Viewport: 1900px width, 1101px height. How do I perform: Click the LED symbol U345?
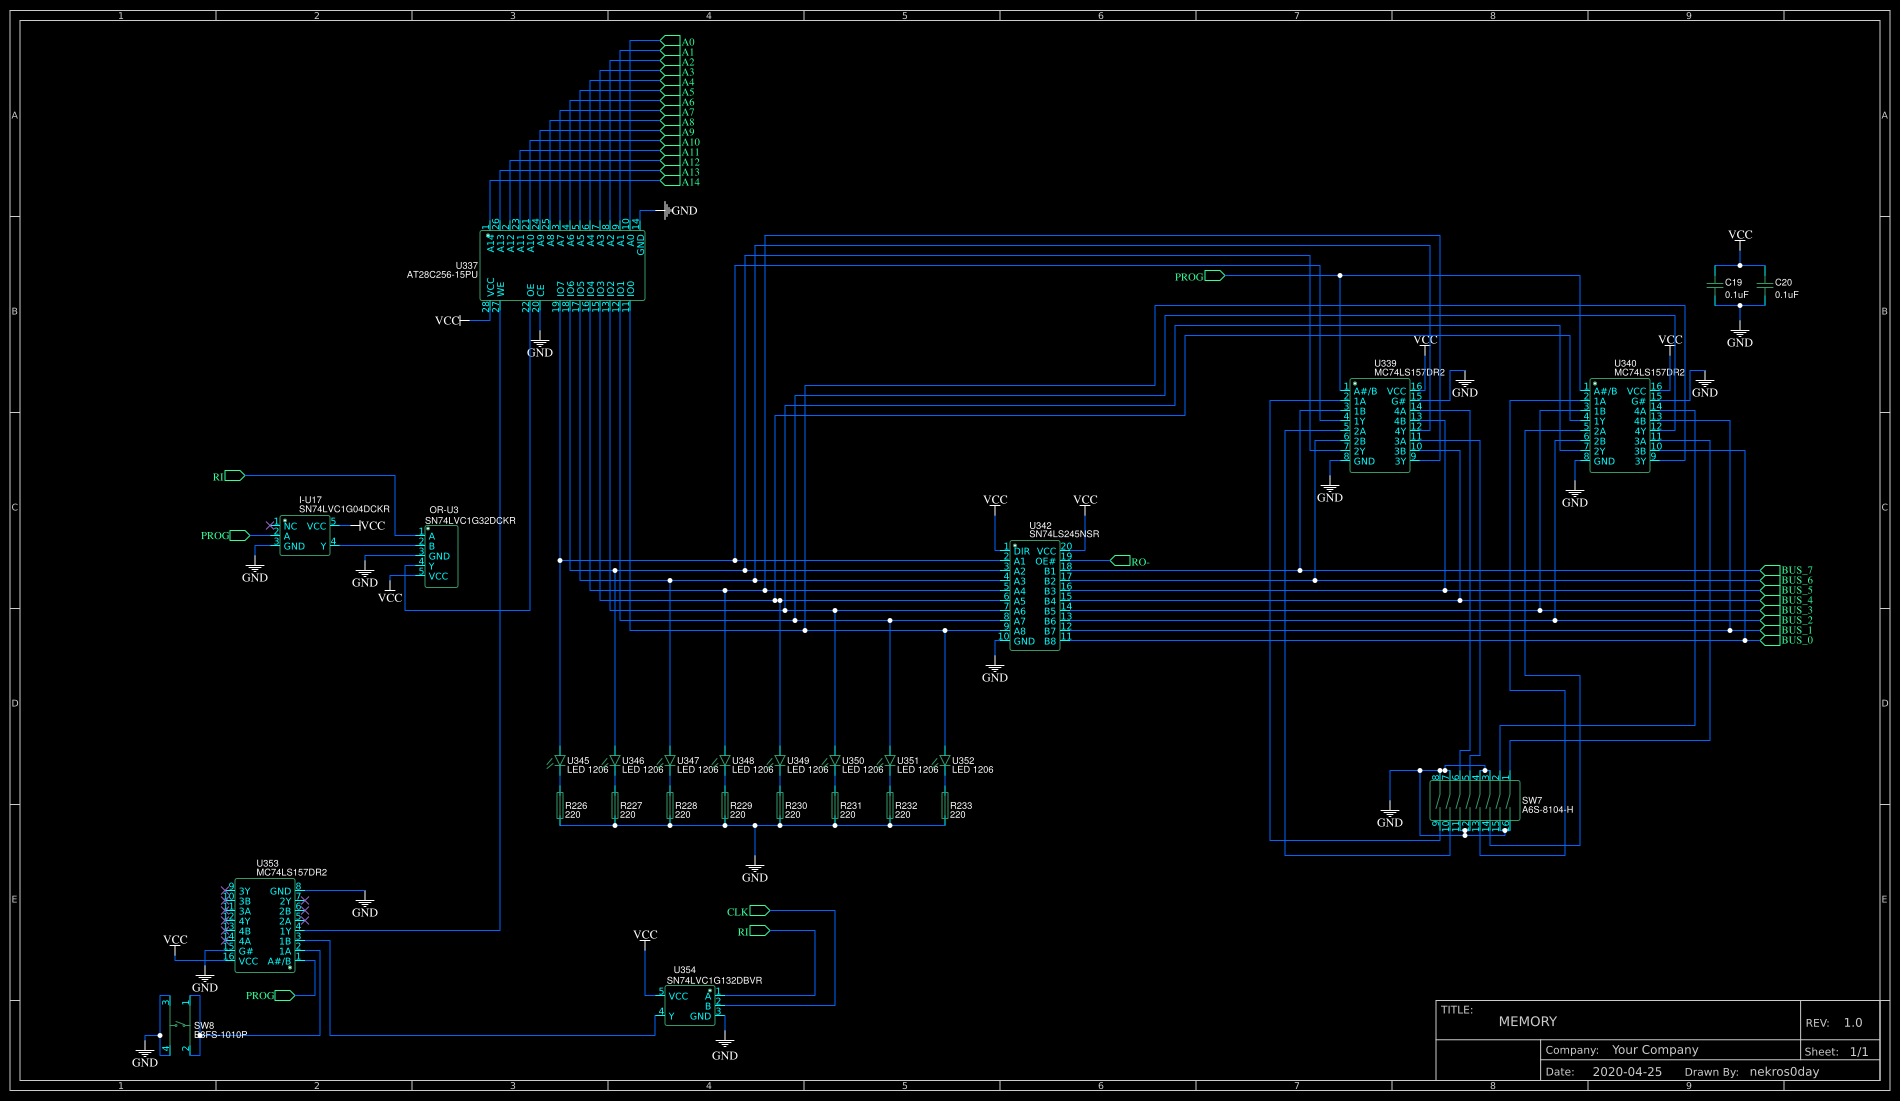pos(560,760)
